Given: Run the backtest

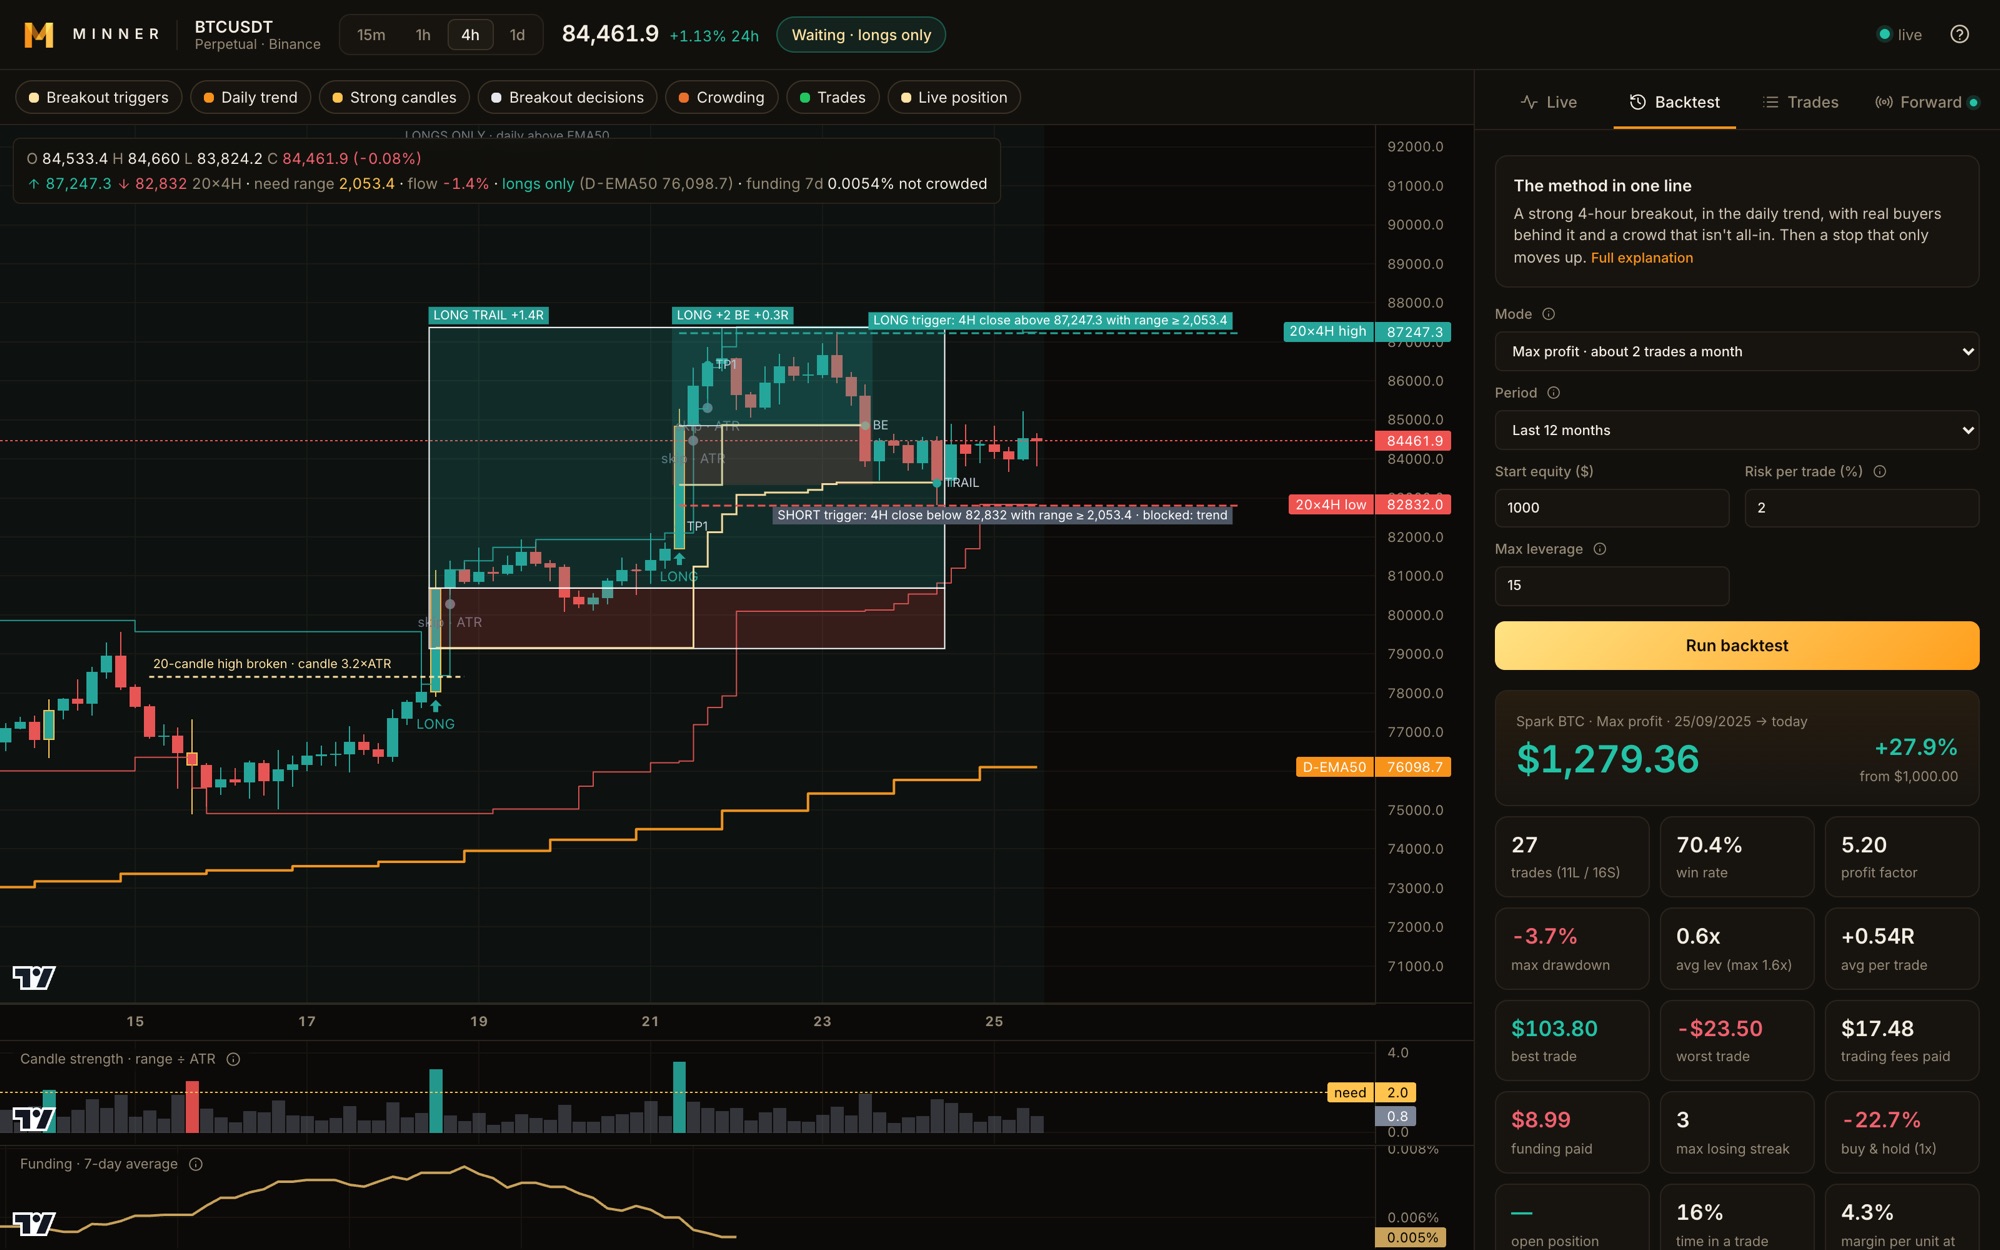Looking at the screenshot, I should point(1737,646).
